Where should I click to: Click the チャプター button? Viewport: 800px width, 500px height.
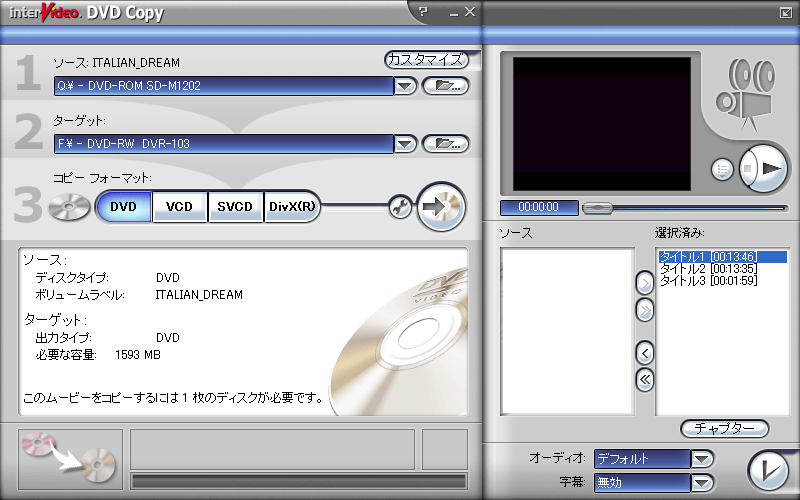[724, 429]
